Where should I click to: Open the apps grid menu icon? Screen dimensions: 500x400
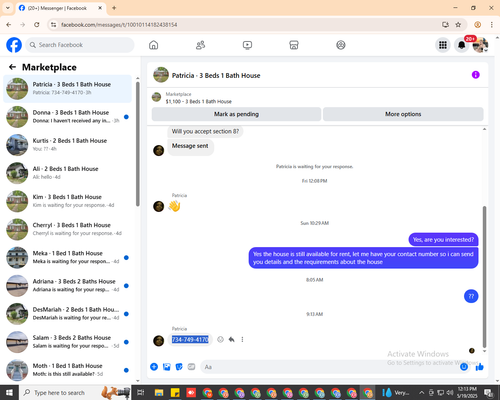[443, 45]
